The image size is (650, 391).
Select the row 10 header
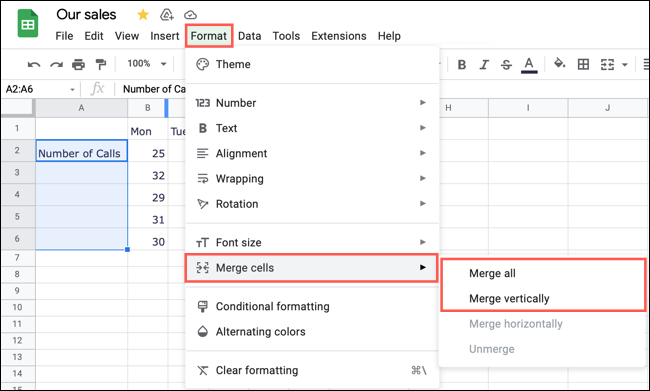coord(17,308)
